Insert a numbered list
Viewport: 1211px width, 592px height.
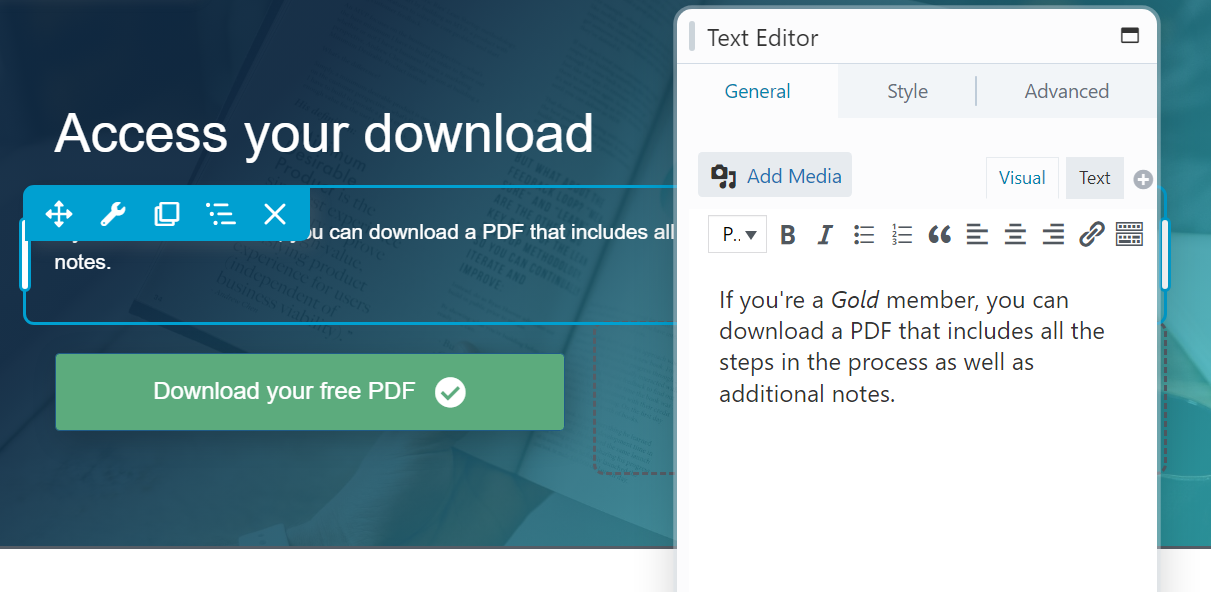pos(902,235)
